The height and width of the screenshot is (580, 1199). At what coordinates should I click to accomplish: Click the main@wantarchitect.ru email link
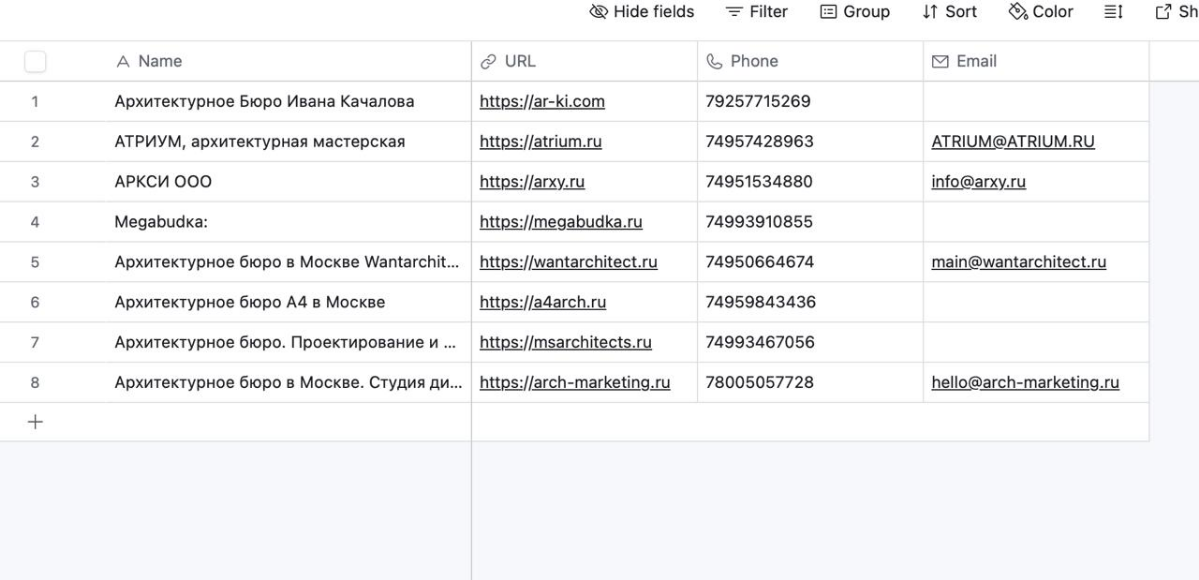coord(1019,262)
